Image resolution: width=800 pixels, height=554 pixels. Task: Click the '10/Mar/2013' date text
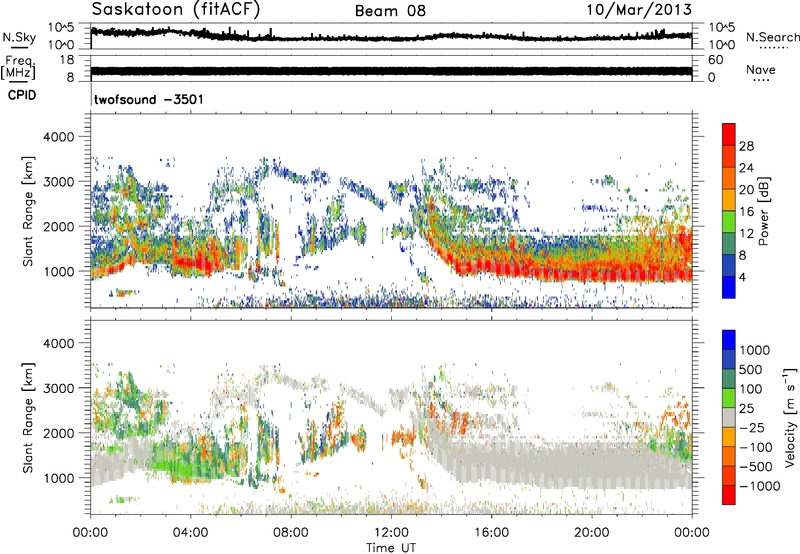click(639, 9)
